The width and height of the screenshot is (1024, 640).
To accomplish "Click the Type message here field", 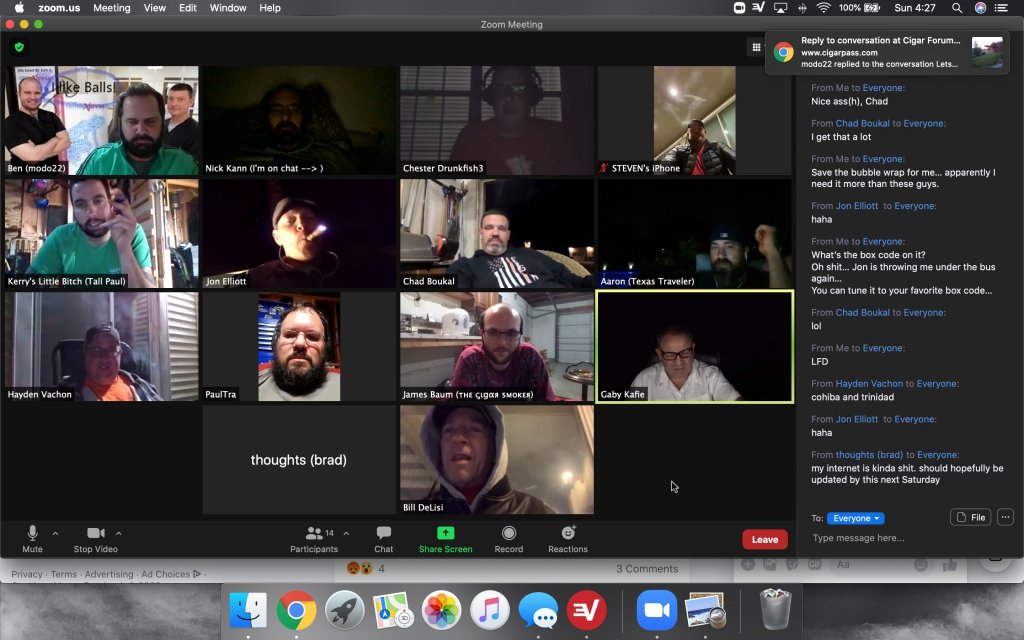I will click(x=900, y=538).
